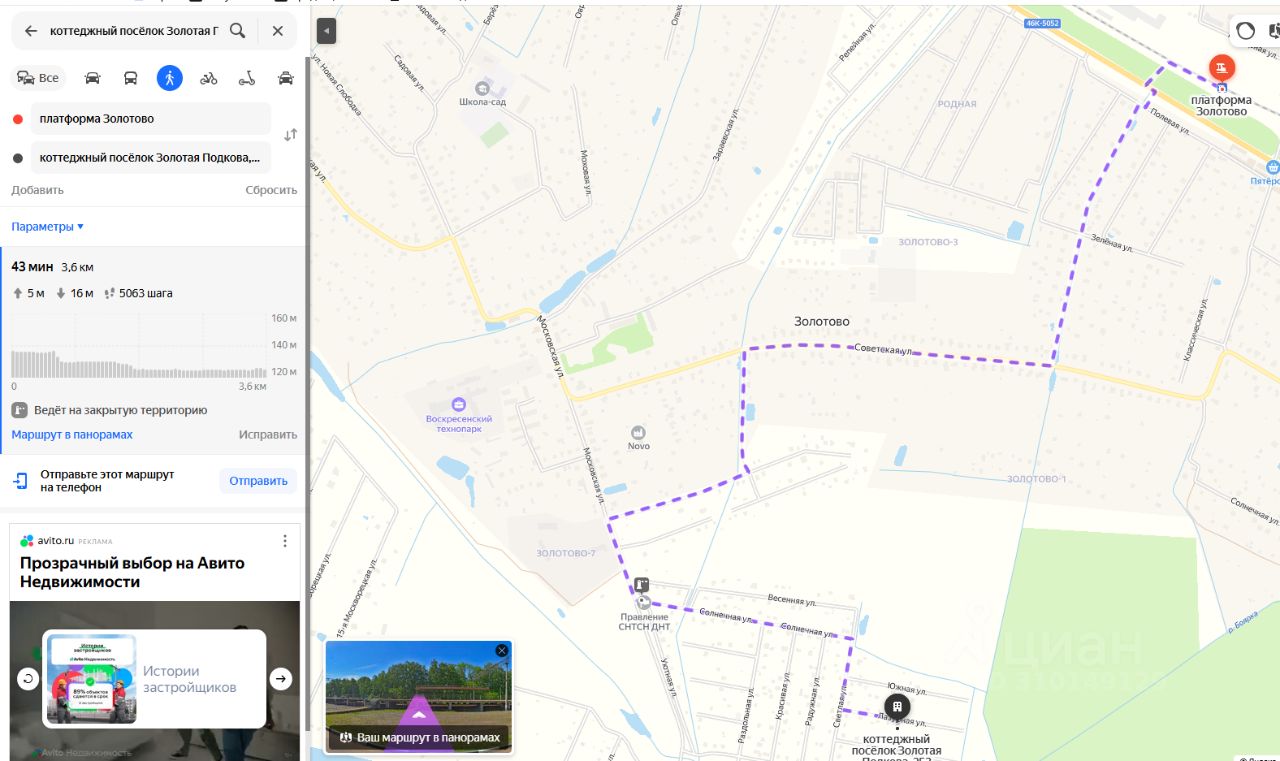Go back with the left arrow icon
This screenshot has height=761, width=1280.
click(x=31, y=31)
